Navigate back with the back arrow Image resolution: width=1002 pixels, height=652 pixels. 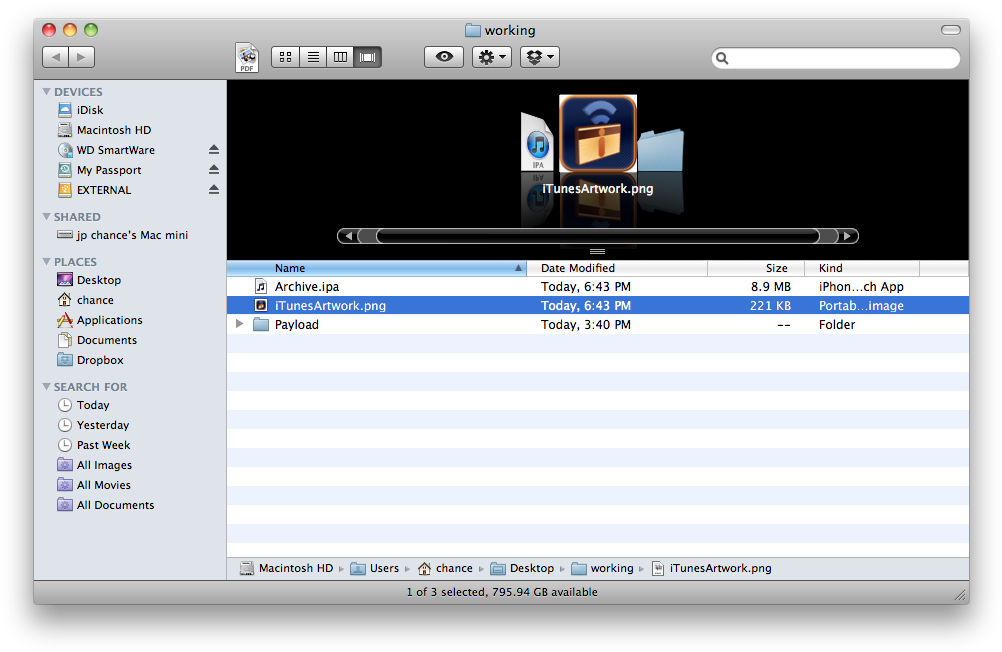[56, 57]
